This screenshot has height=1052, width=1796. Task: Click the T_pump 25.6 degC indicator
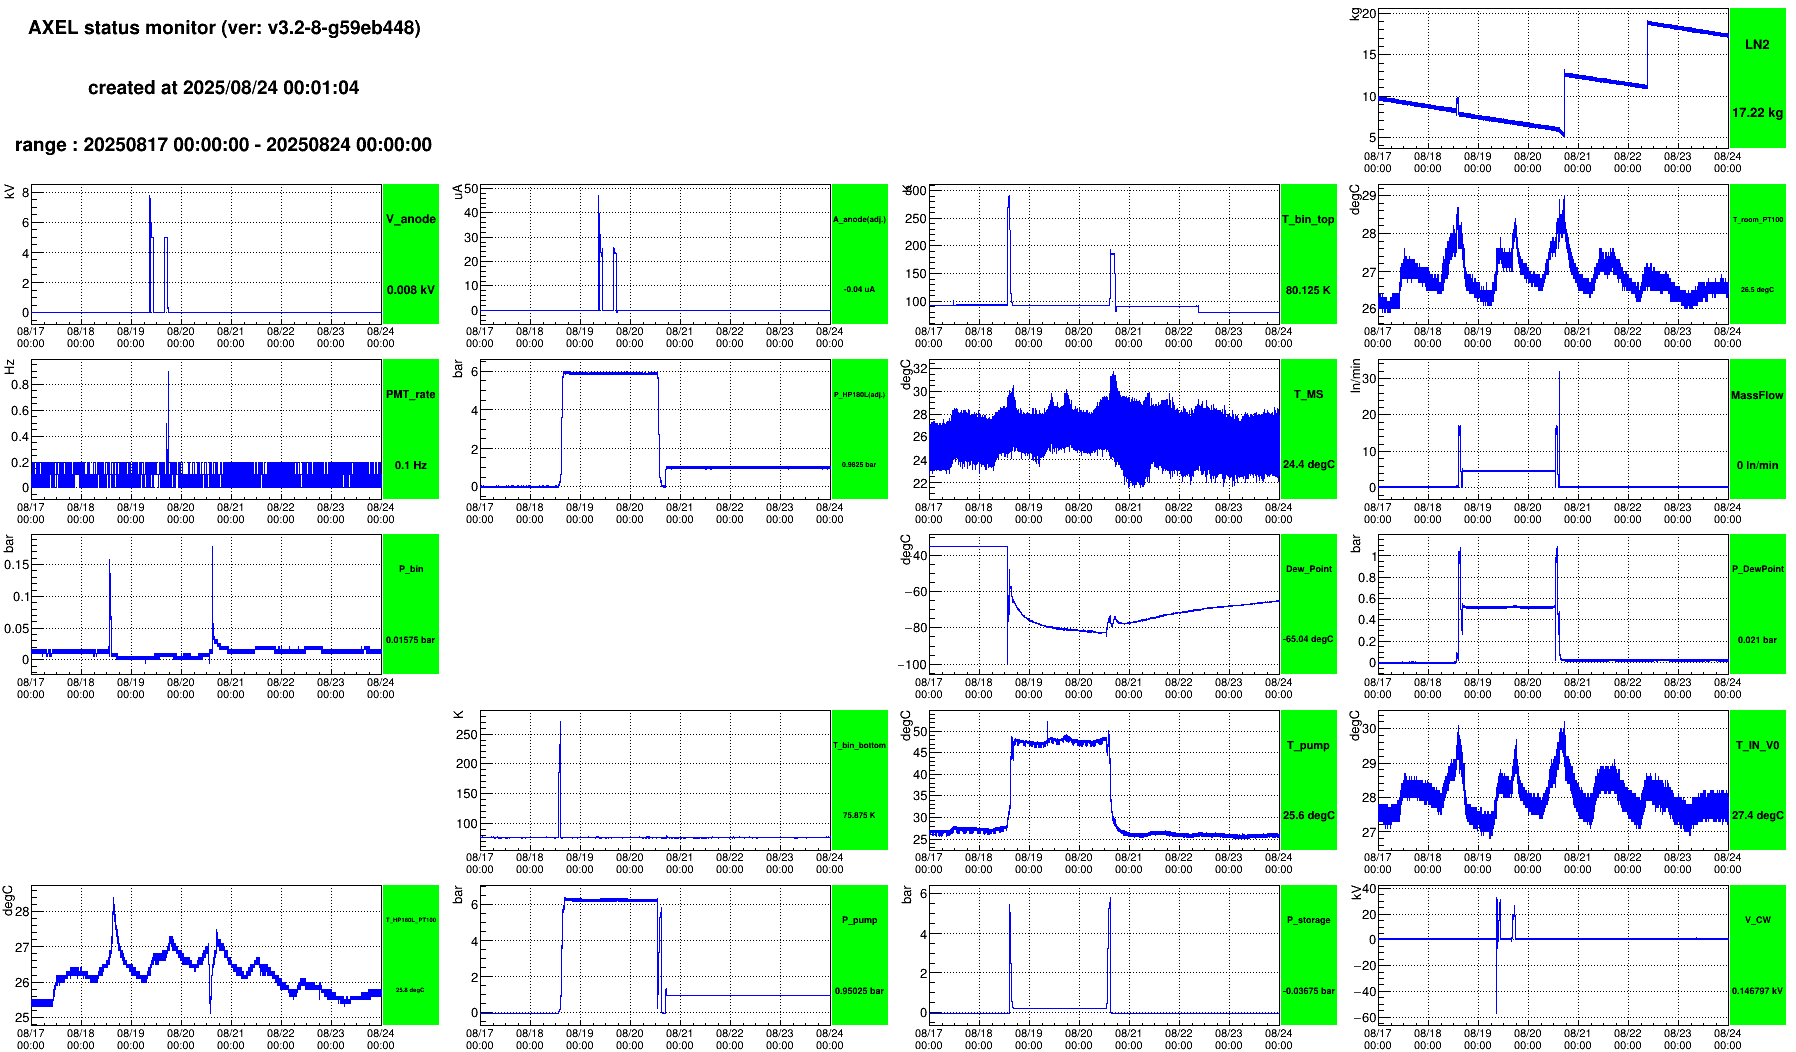coord(1309,780)
